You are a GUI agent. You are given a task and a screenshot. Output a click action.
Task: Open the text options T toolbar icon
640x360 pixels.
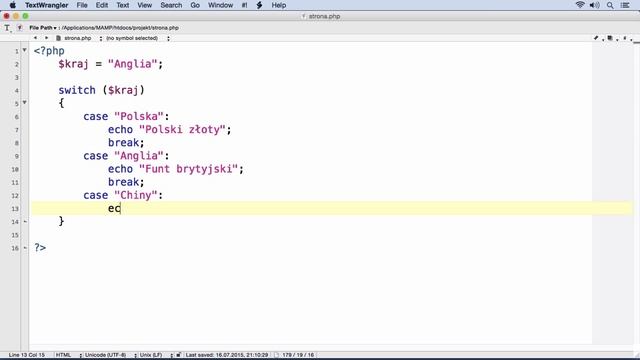[7, 28]
